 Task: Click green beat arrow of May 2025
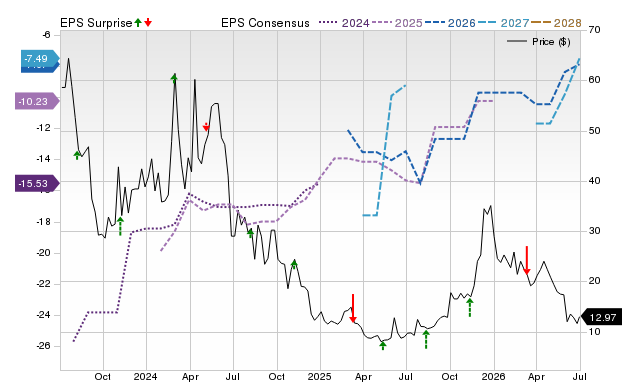click(x=383, y=346)
